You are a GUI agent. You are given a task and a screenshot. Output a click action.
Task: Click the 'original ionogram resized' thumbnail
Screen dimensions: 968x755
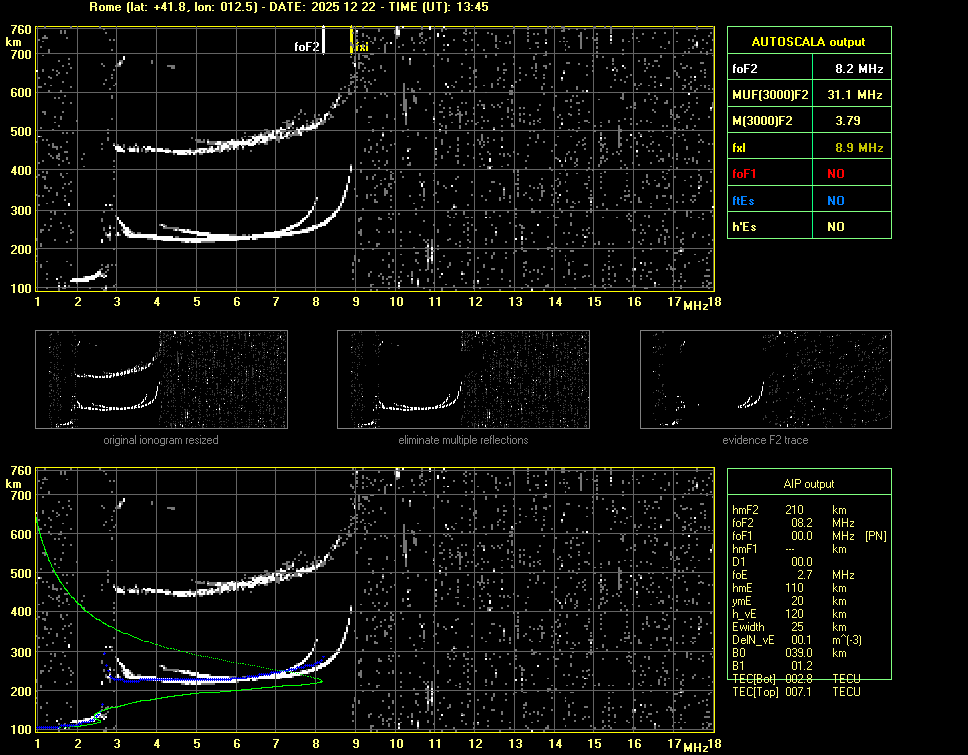pos(161,379)
